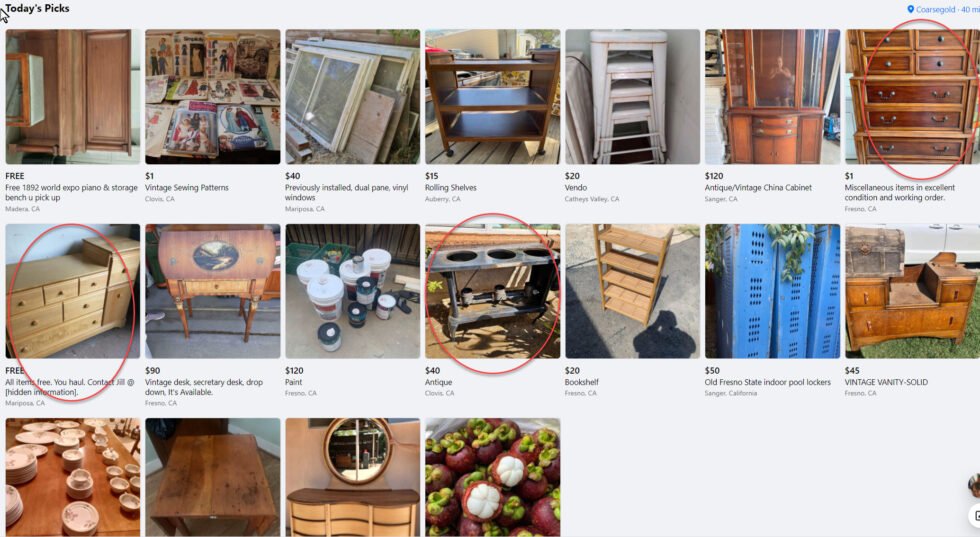The width and height of the screenshot is (980, 537).
Task: Open the Vendo stacked stools photo
Action: click(x=632, y=97)
